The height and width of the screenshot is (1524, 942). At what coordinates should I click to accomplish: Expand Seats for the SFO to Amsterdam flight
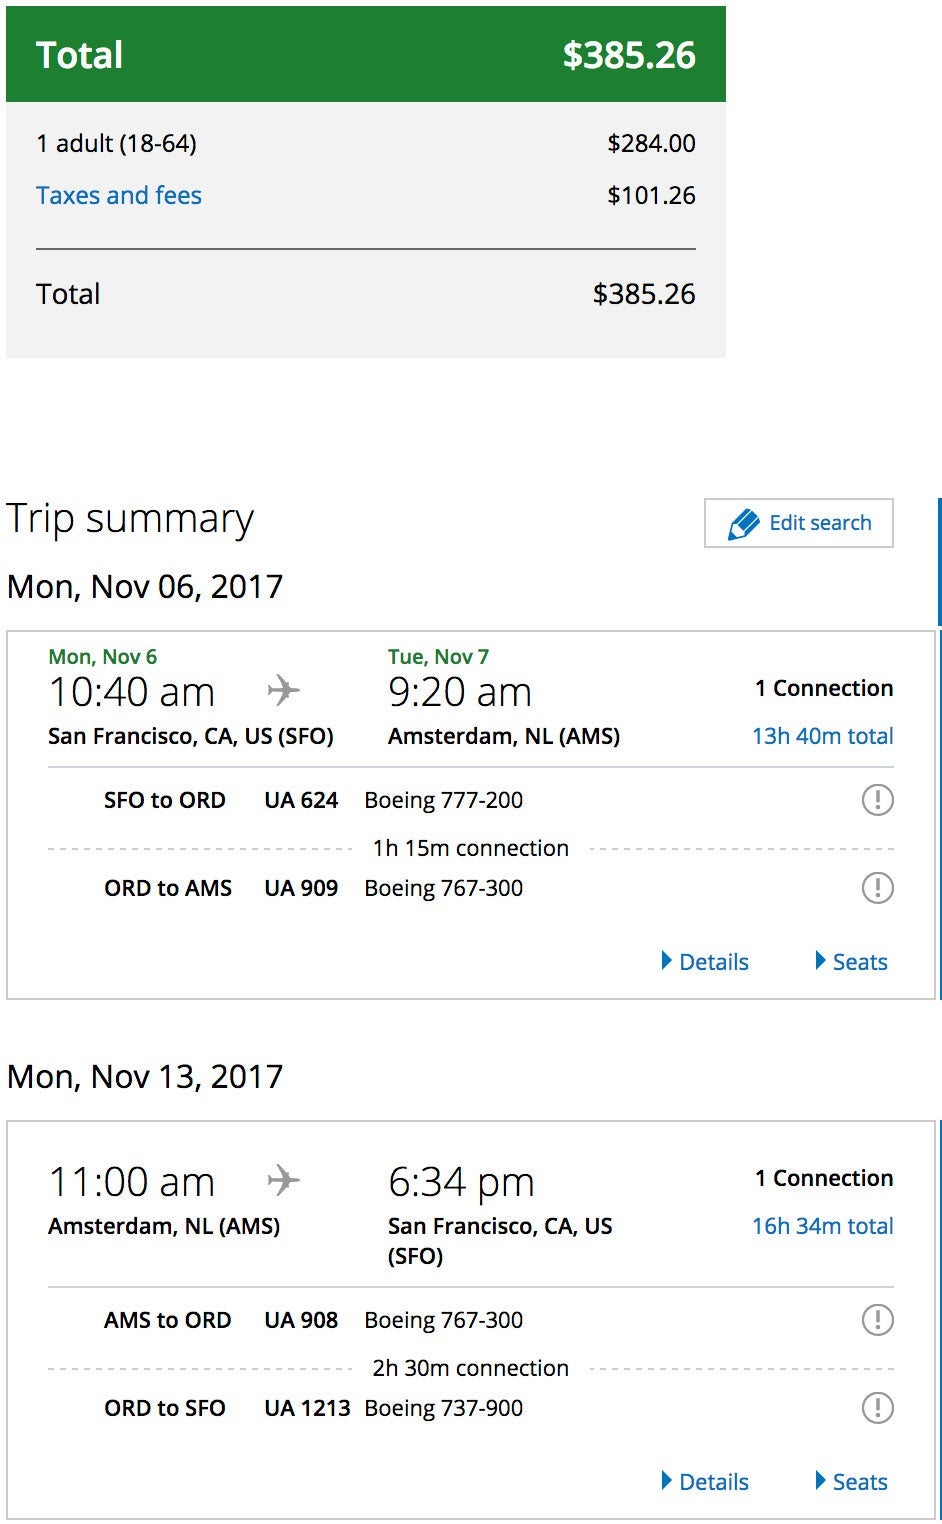851,962
